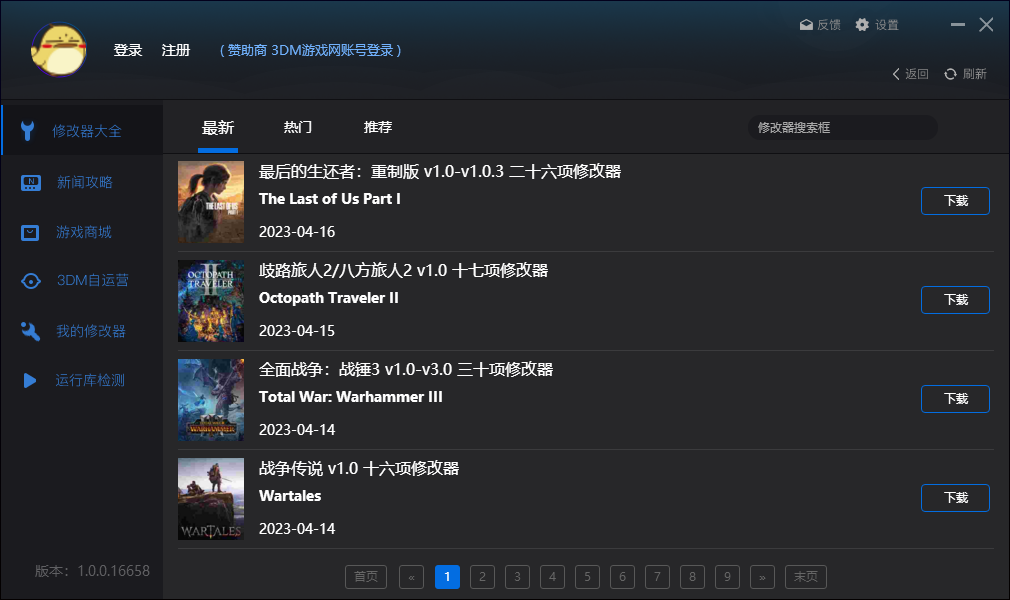Open the 新闻攻略 news icon
Image resolution: width=1010 pixels, height=600 pixels.
tap(31, 183)
